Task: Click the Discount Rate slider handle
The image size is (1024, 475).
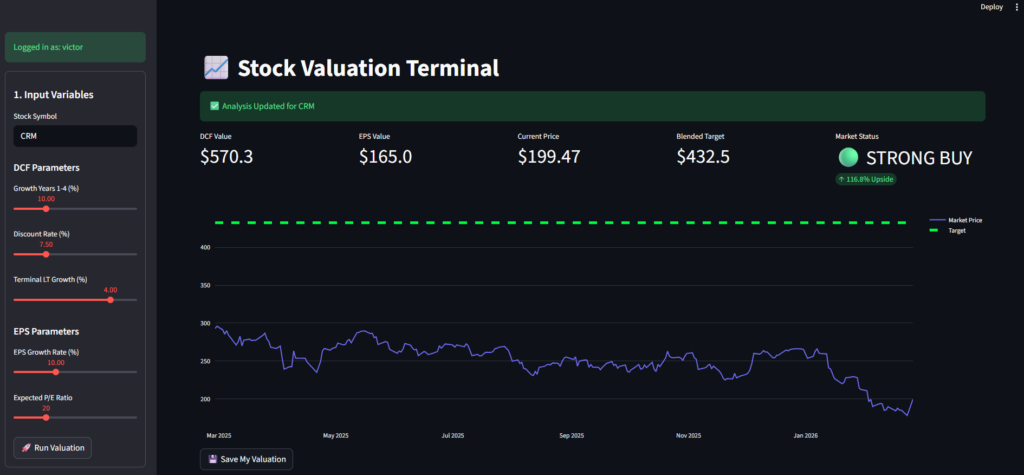Action: point(46,254)
